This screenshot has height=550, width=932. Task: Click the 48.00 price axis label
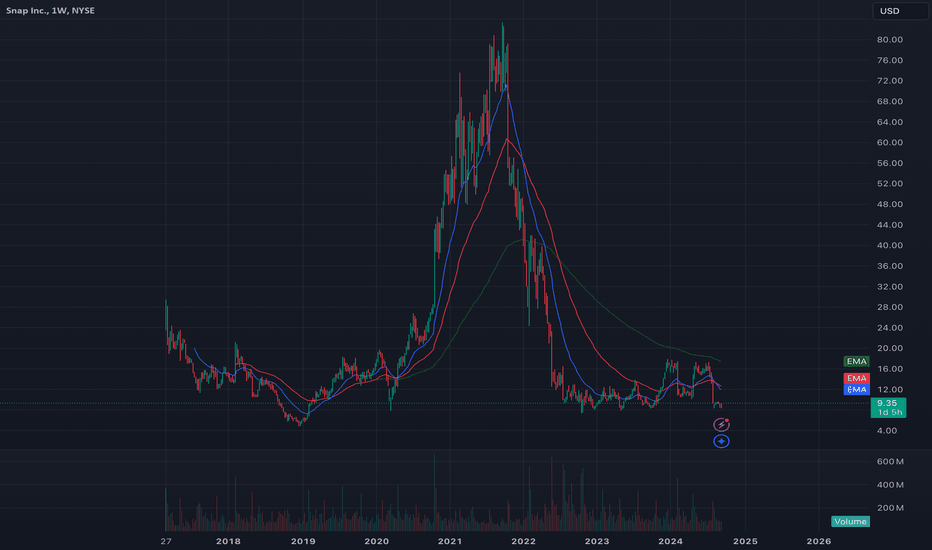point(890,205)
